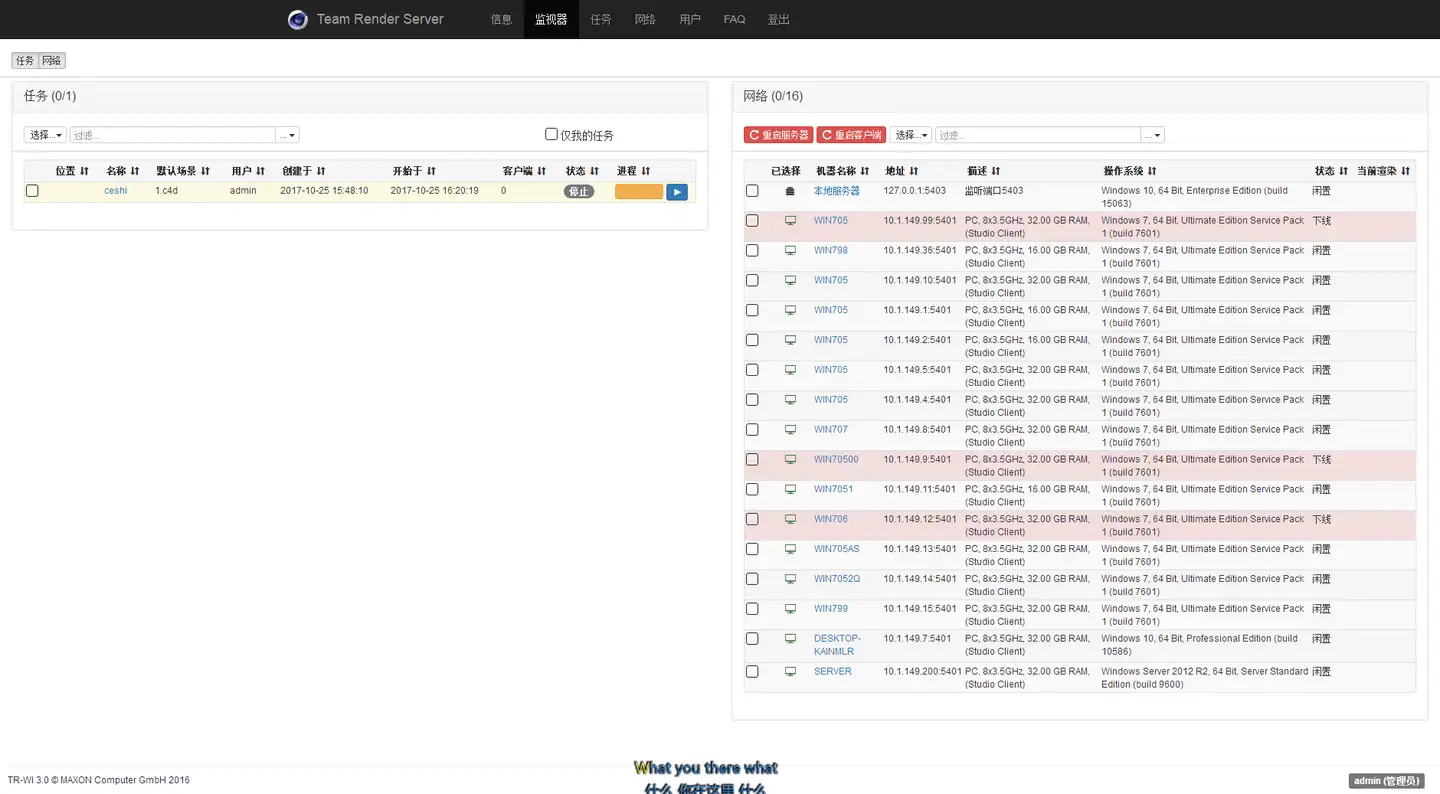The height and width of the screenshot is (794, 1440).
Task: Open the WIN7052Q machine link
Action: click(x=837, y=579)
